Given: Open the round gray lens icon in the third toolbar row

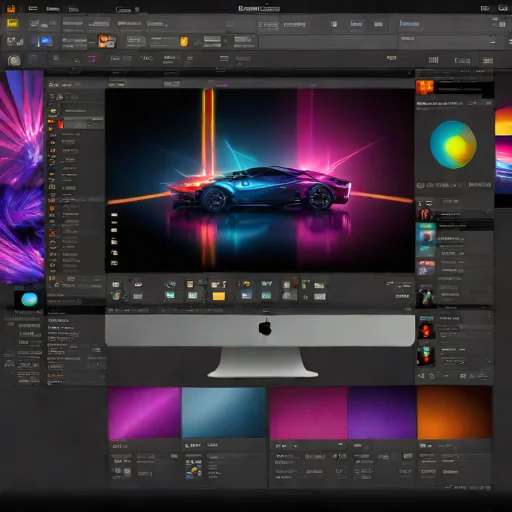Looking at the screenshot, I should (14, 61).
